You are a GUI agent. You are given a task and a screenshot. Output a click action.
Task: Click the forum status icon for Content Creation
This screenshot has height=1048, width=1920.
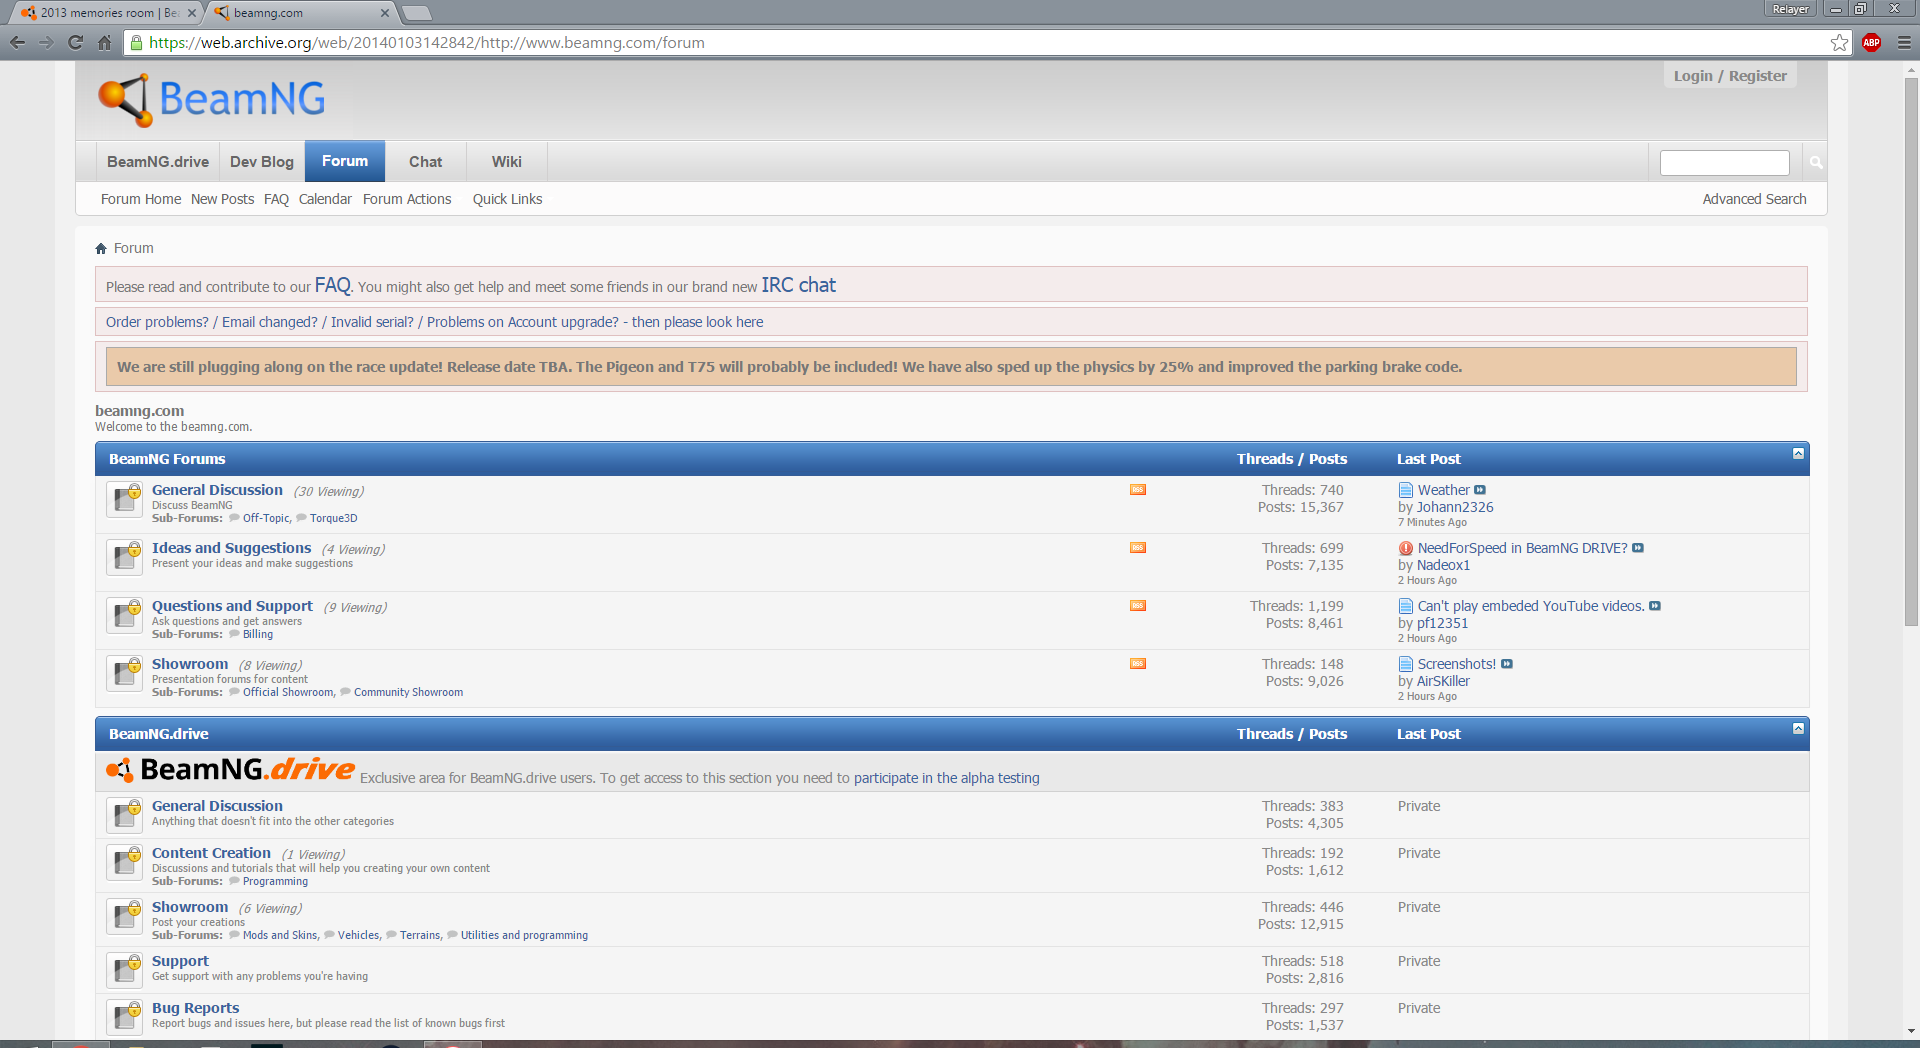[125, 861]
